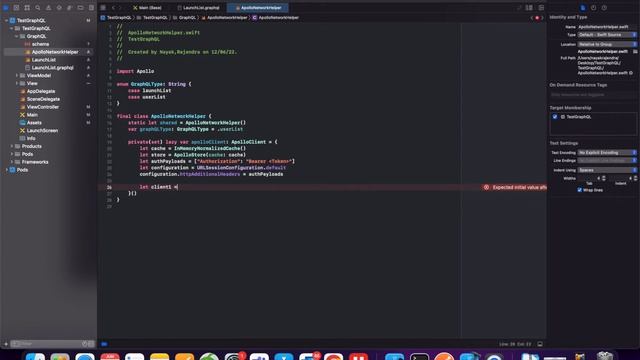Add an editor on the right
This screenshot has width=640, height=360.
point(541,8)
